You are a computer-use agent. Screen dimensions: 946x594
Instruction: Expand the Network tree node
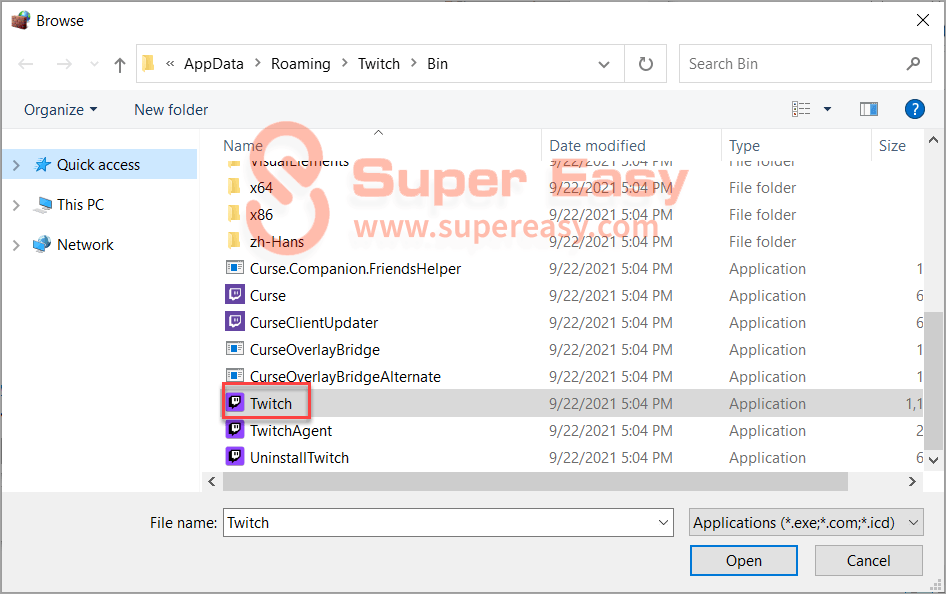(16, 245)
